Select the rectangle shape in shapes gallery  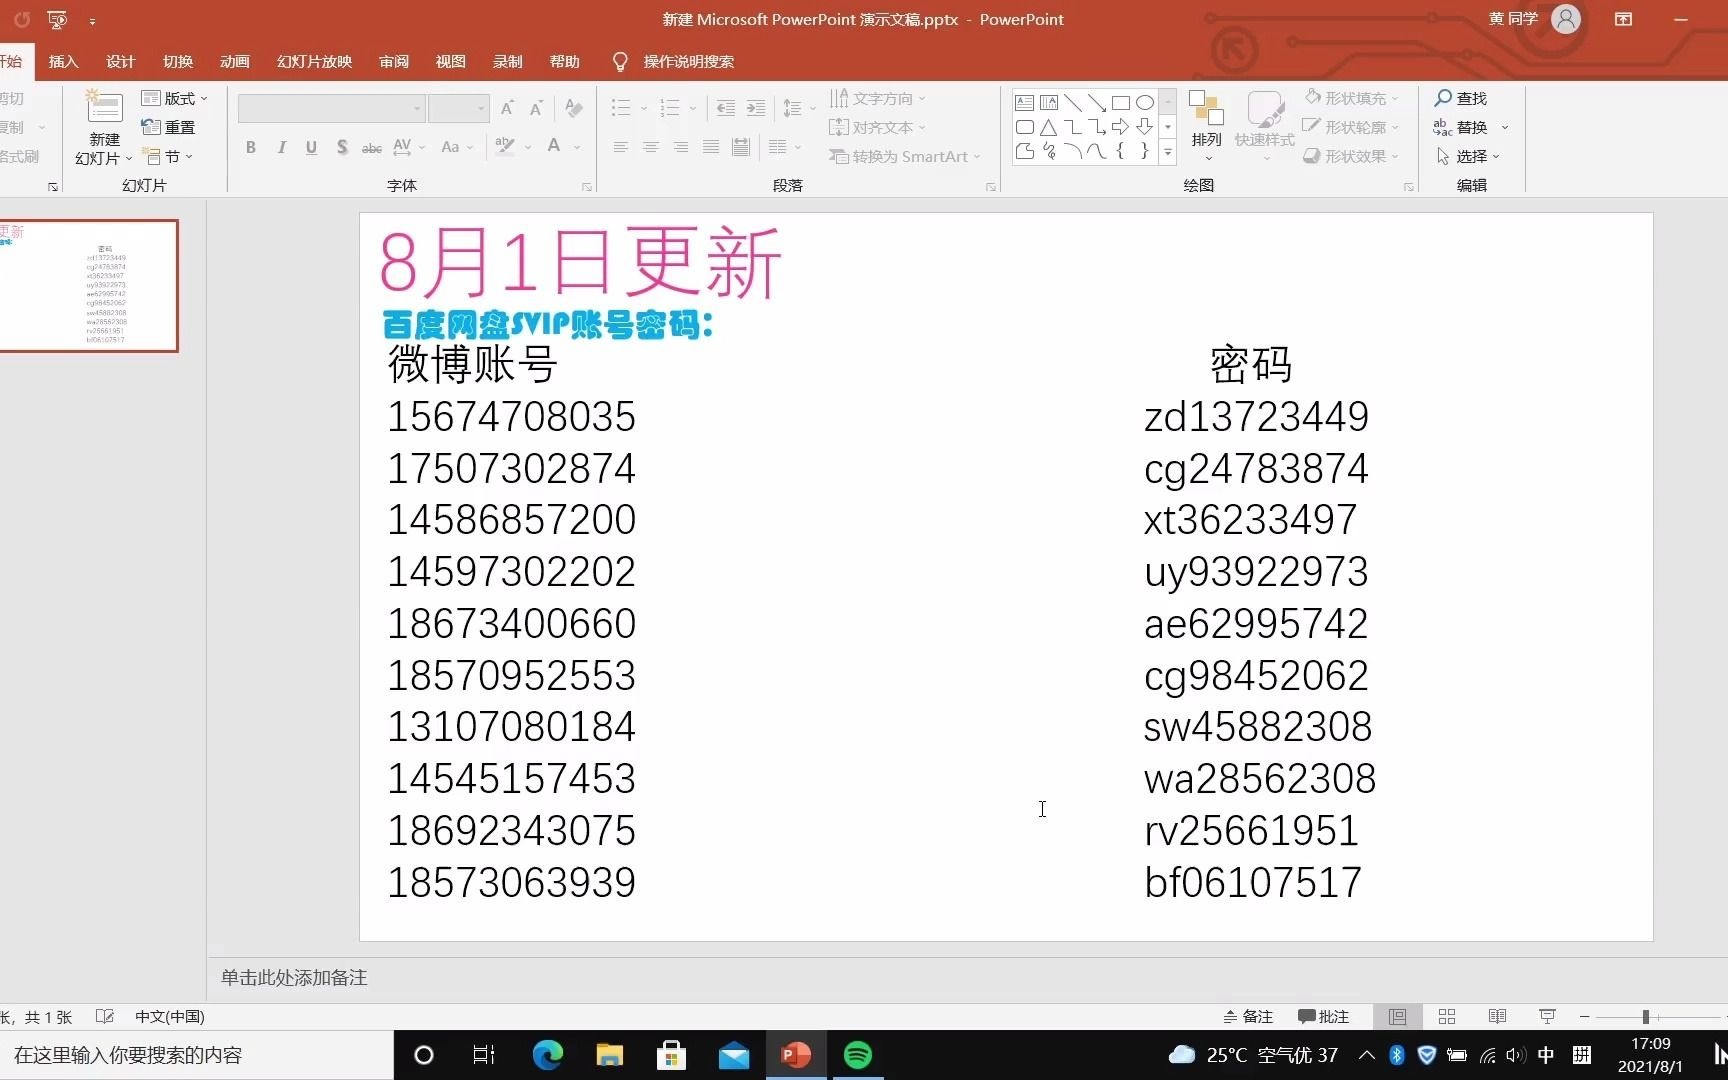click(x=1121, y=102)
